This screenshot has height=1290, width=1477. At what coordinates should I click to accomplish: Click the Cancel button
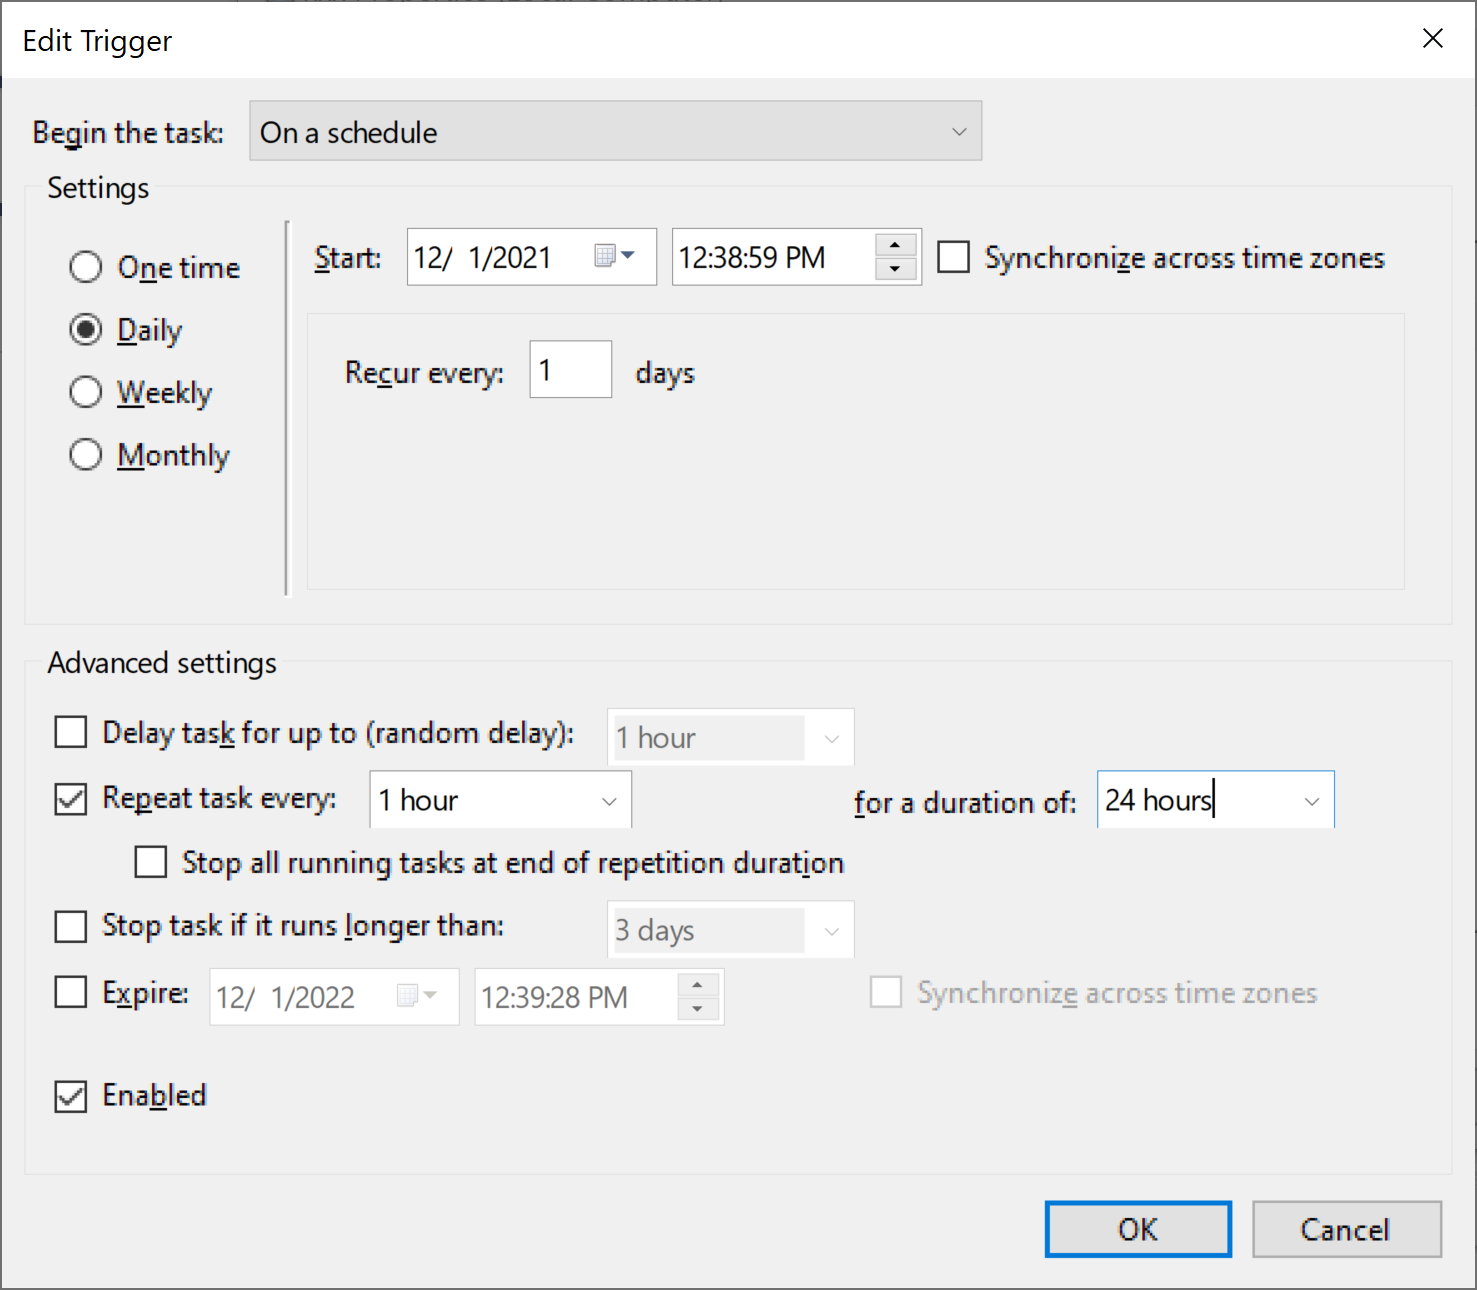point(1346,1229)
